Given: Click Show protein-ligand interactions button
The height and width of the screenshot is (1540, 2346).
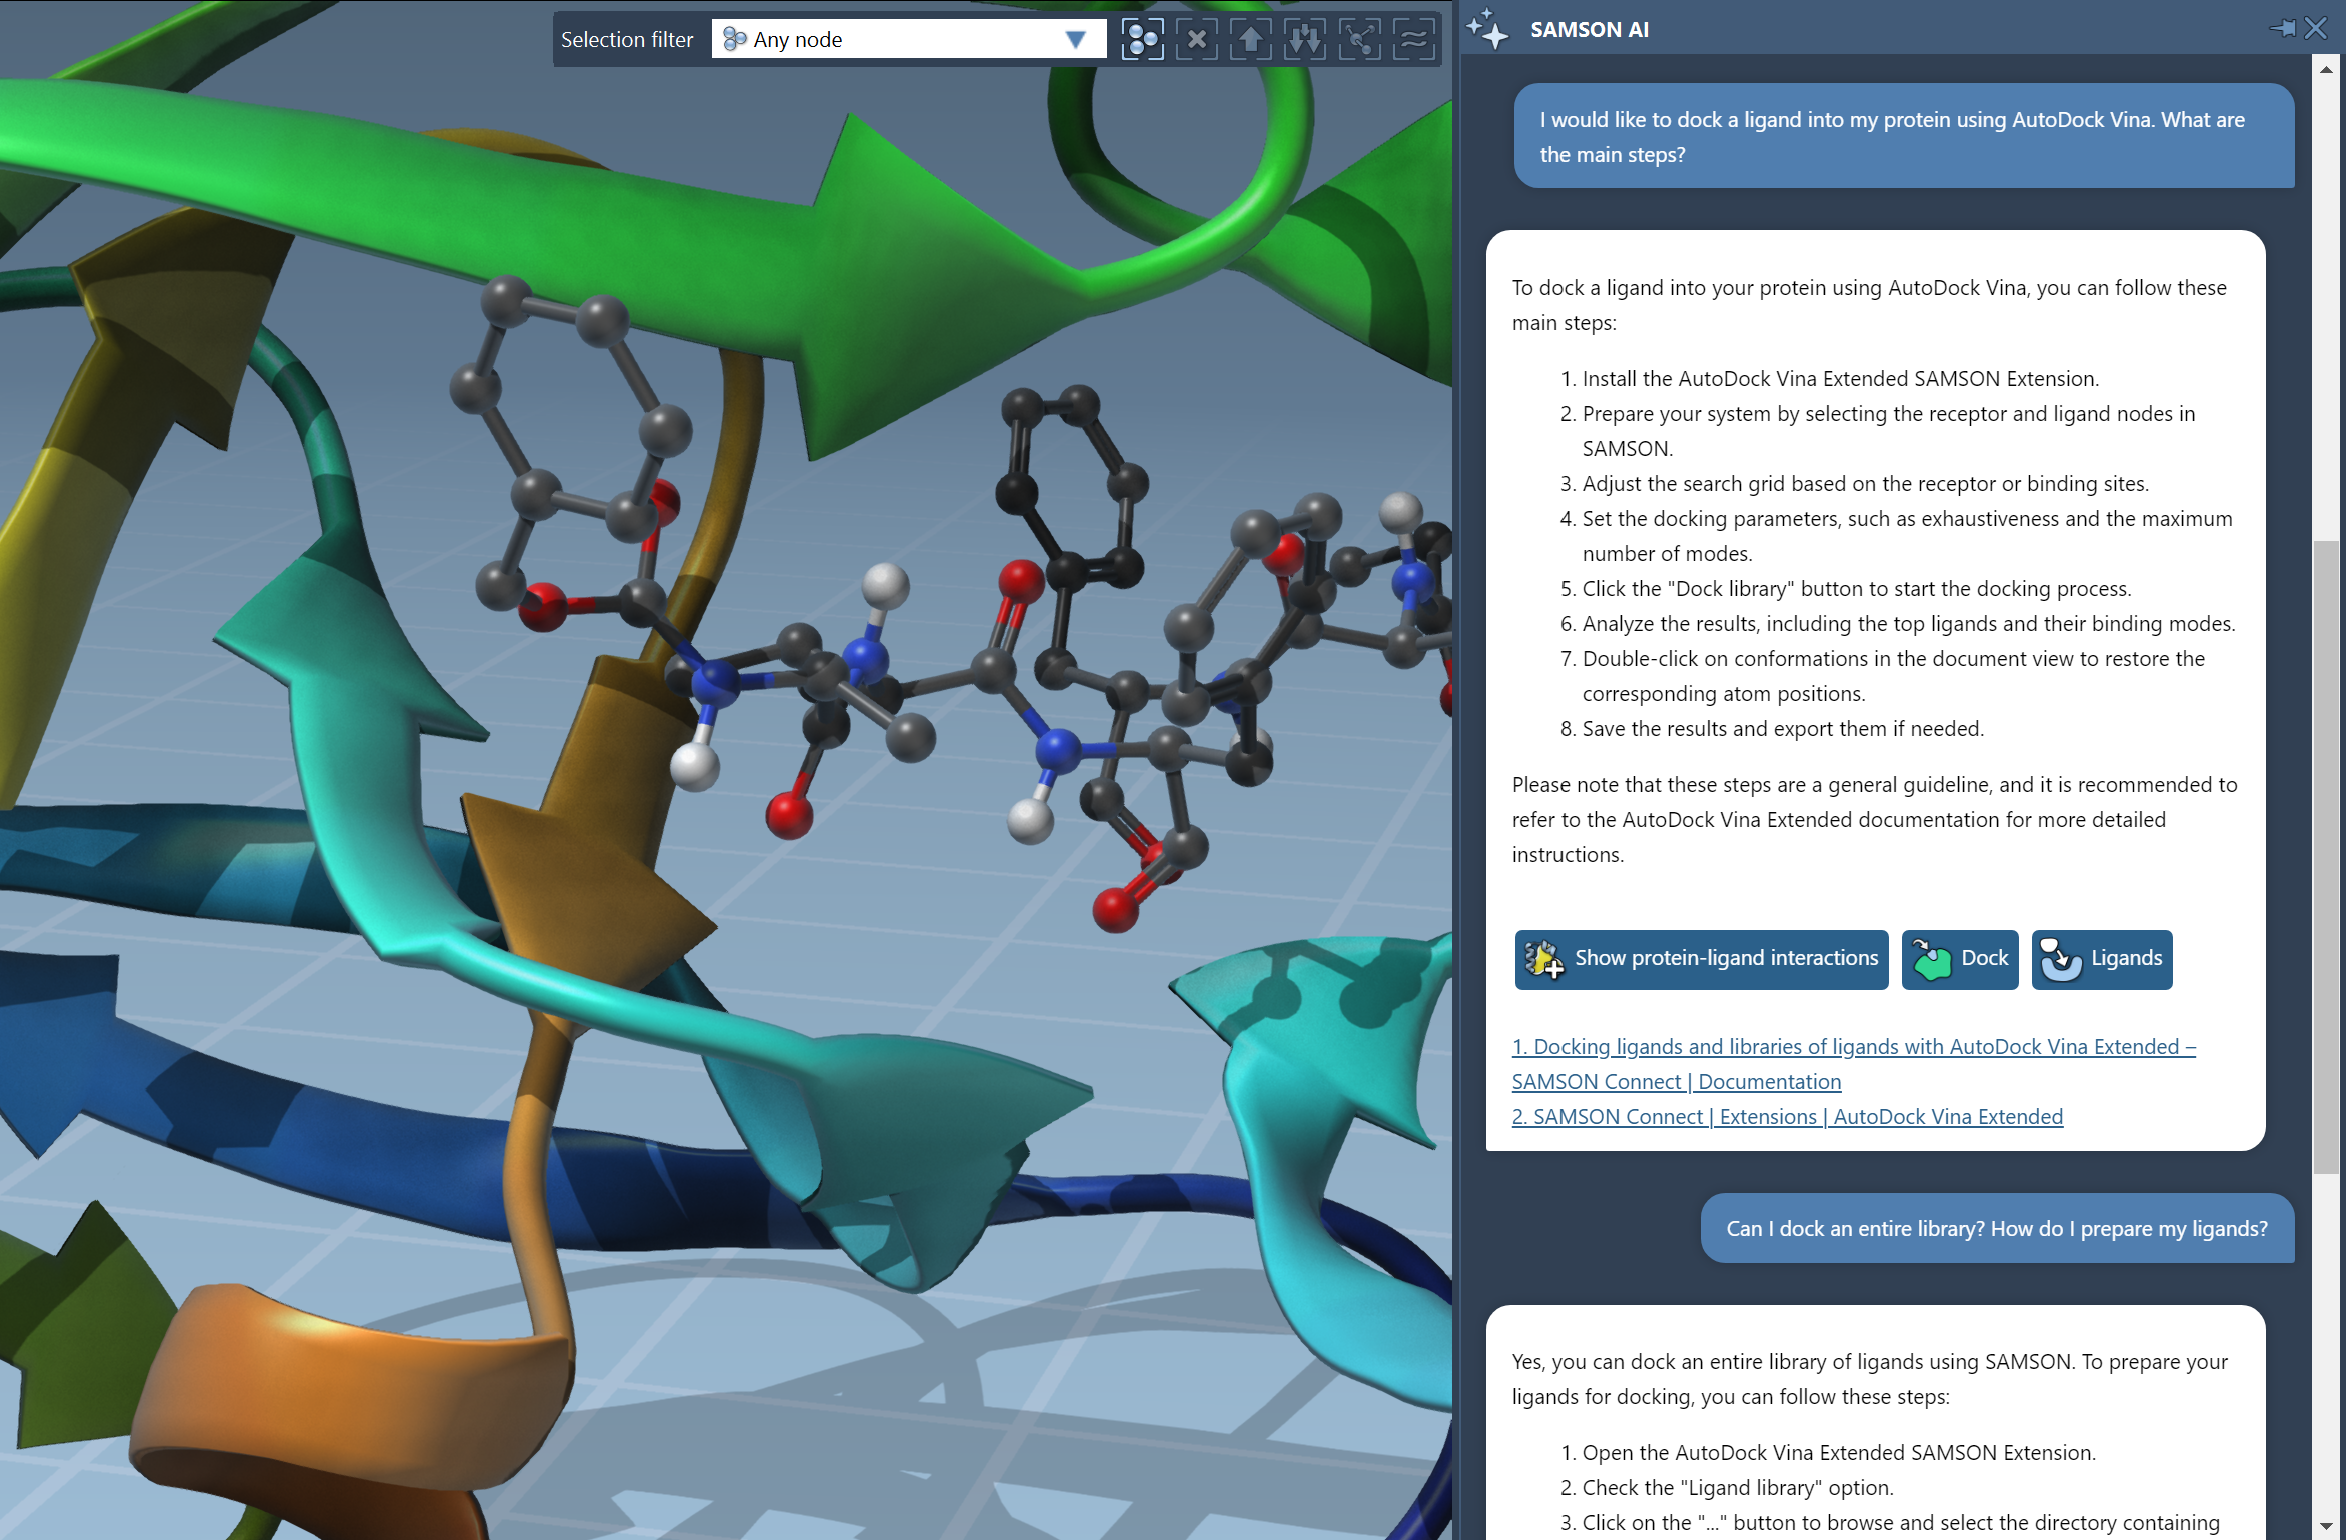Looking at the screenshot, I should coord(1701,959).
